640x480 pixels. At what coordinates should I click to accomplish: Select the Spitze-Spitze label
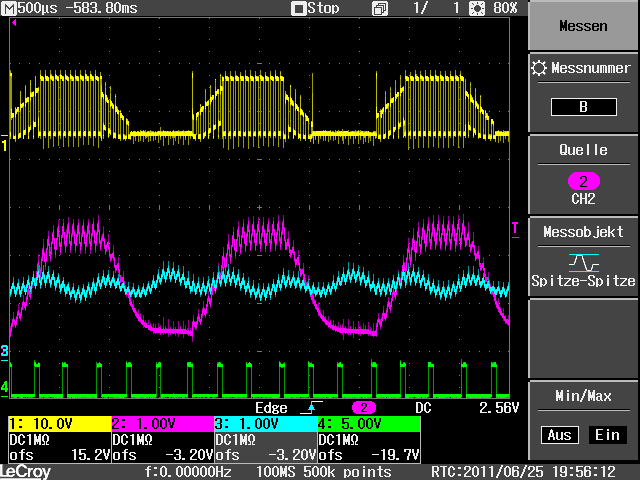point(583,281)
